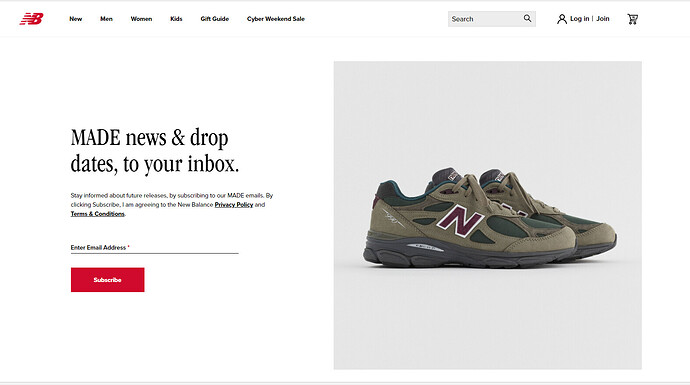Open the New menu item
The image size is (690, 385).
[x=76, y=19]
